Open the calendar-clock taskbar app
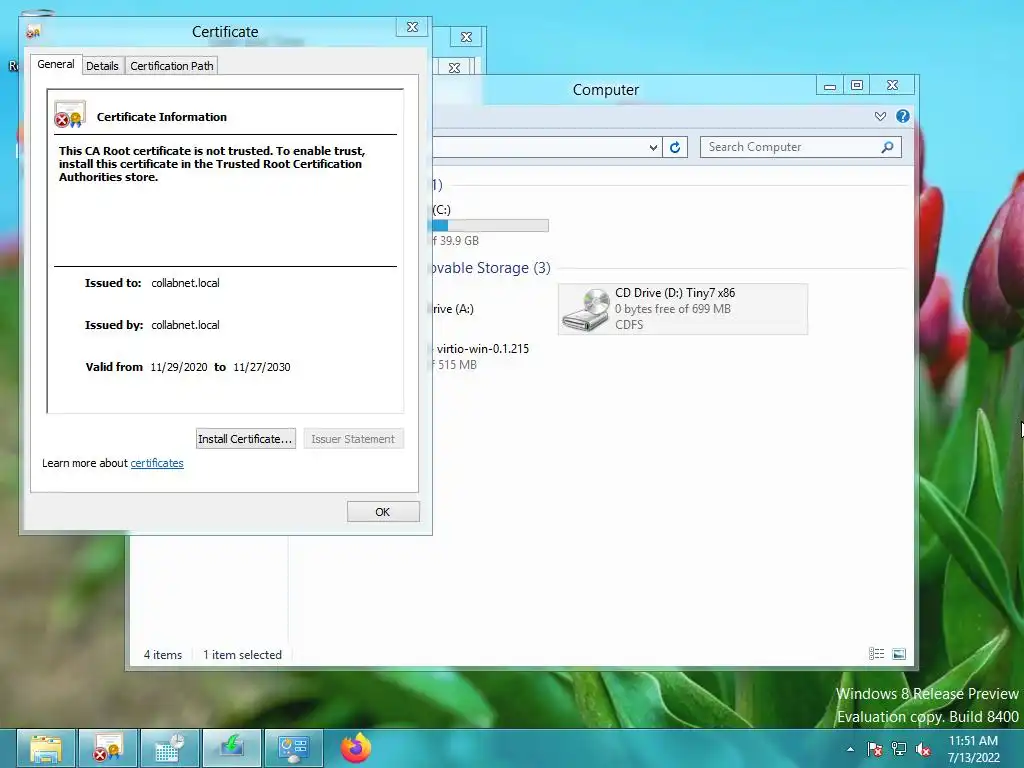 point(170,748)
